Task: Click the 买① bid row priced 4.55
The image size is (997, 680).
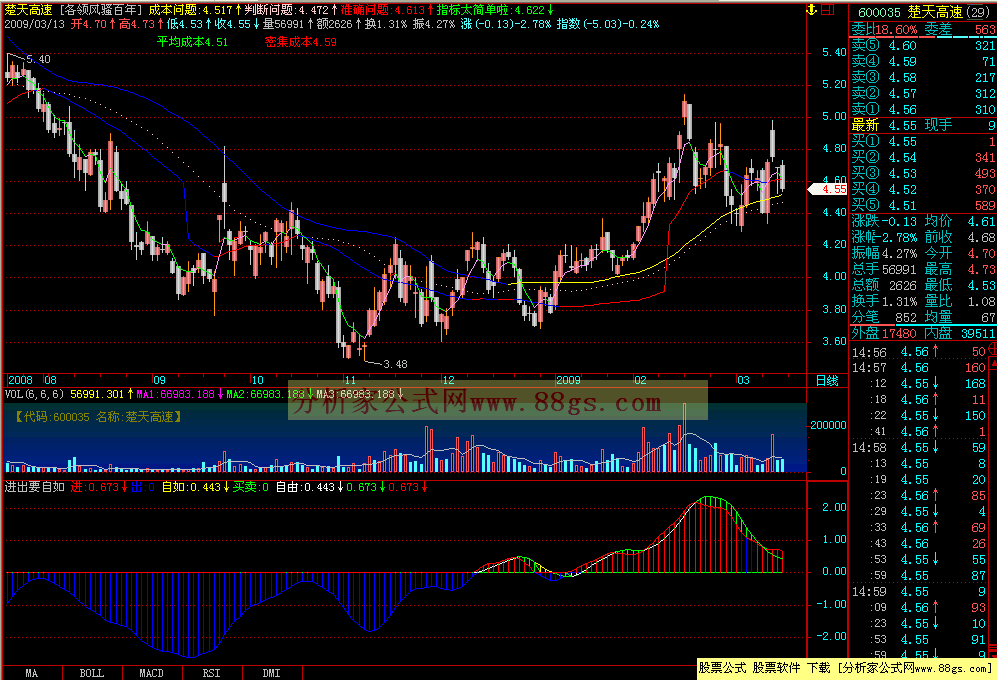Action: (x=923, y=141)
